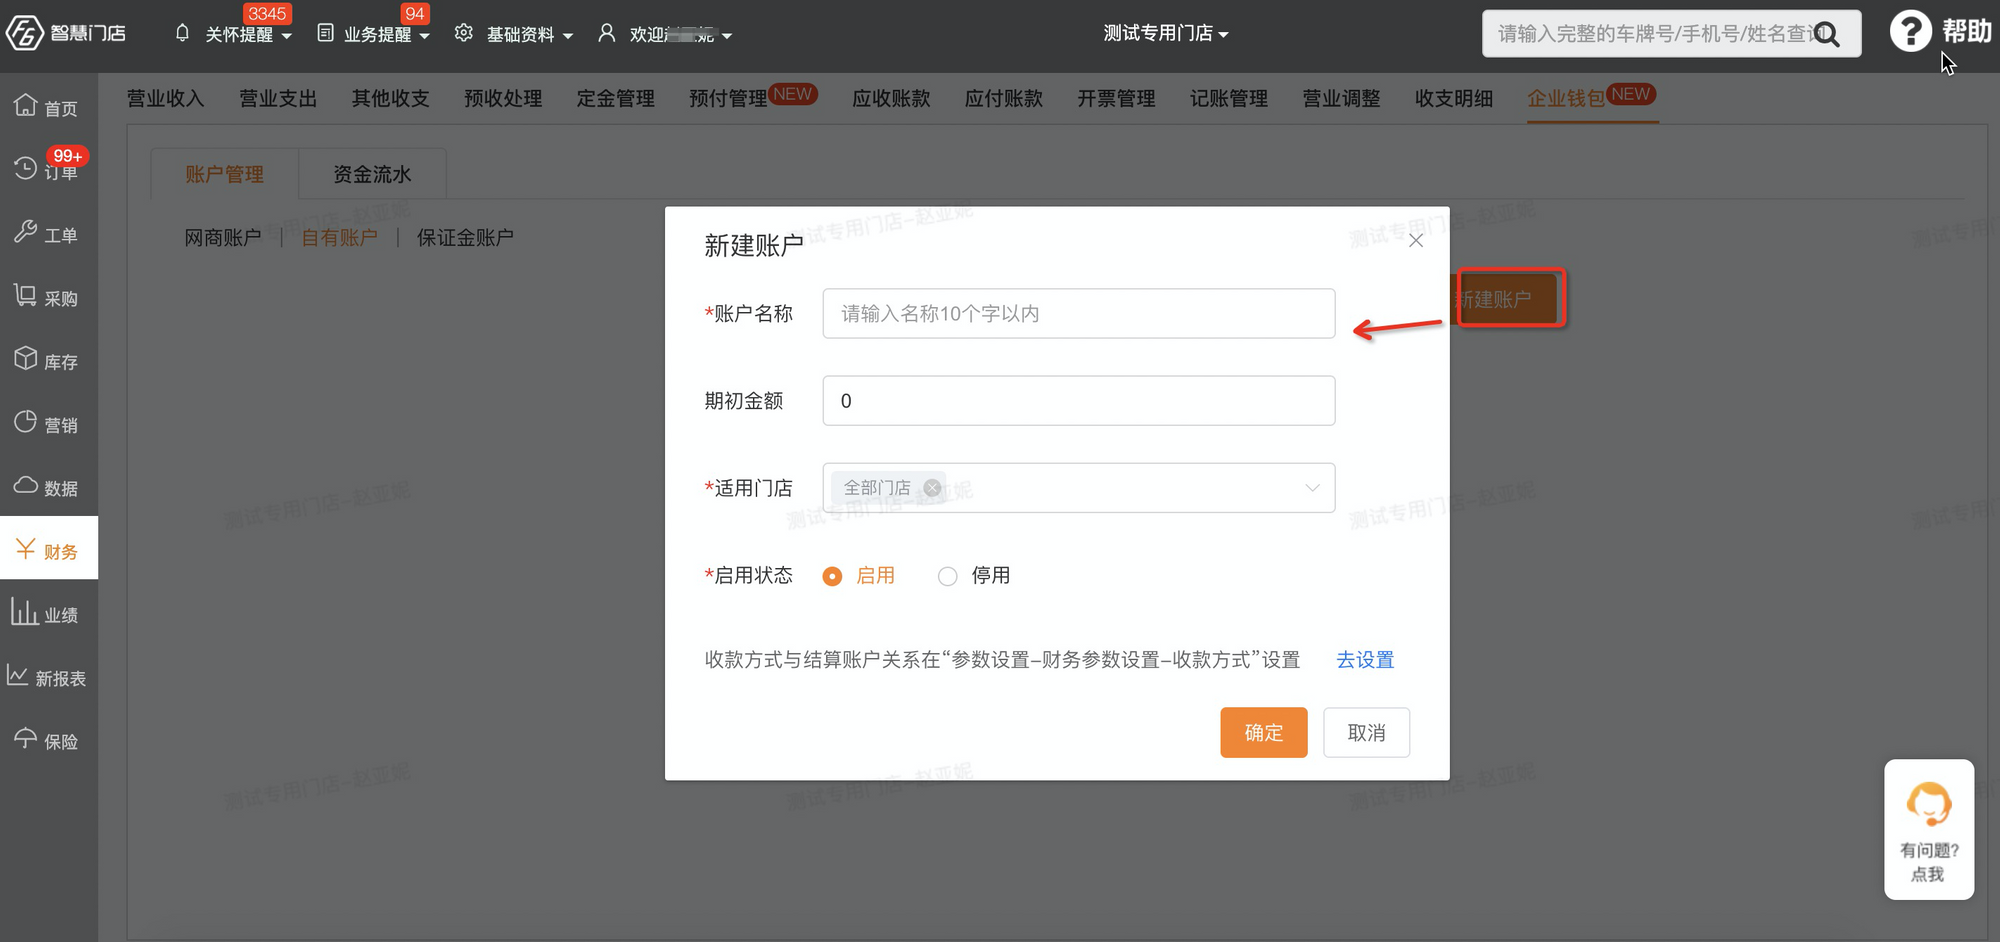Click the 基础资料 gear icon
Viewport: 2000px width, 942px height.
click(x=463, y=33)
